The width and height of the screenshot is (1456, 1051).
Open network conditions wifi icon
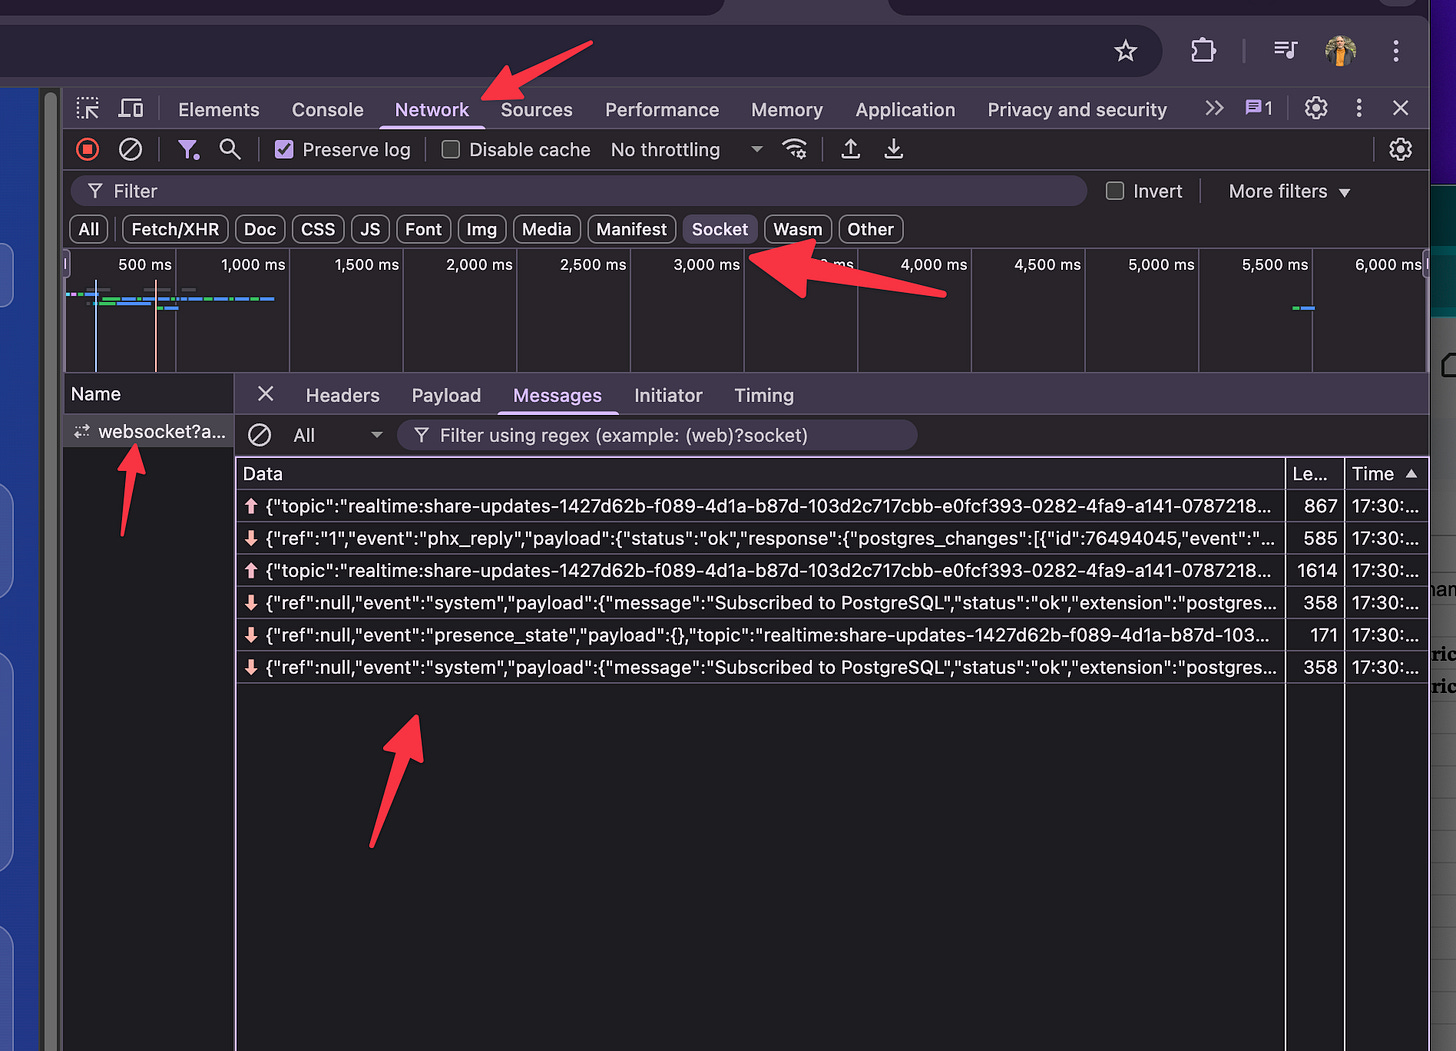click(795, 149)
